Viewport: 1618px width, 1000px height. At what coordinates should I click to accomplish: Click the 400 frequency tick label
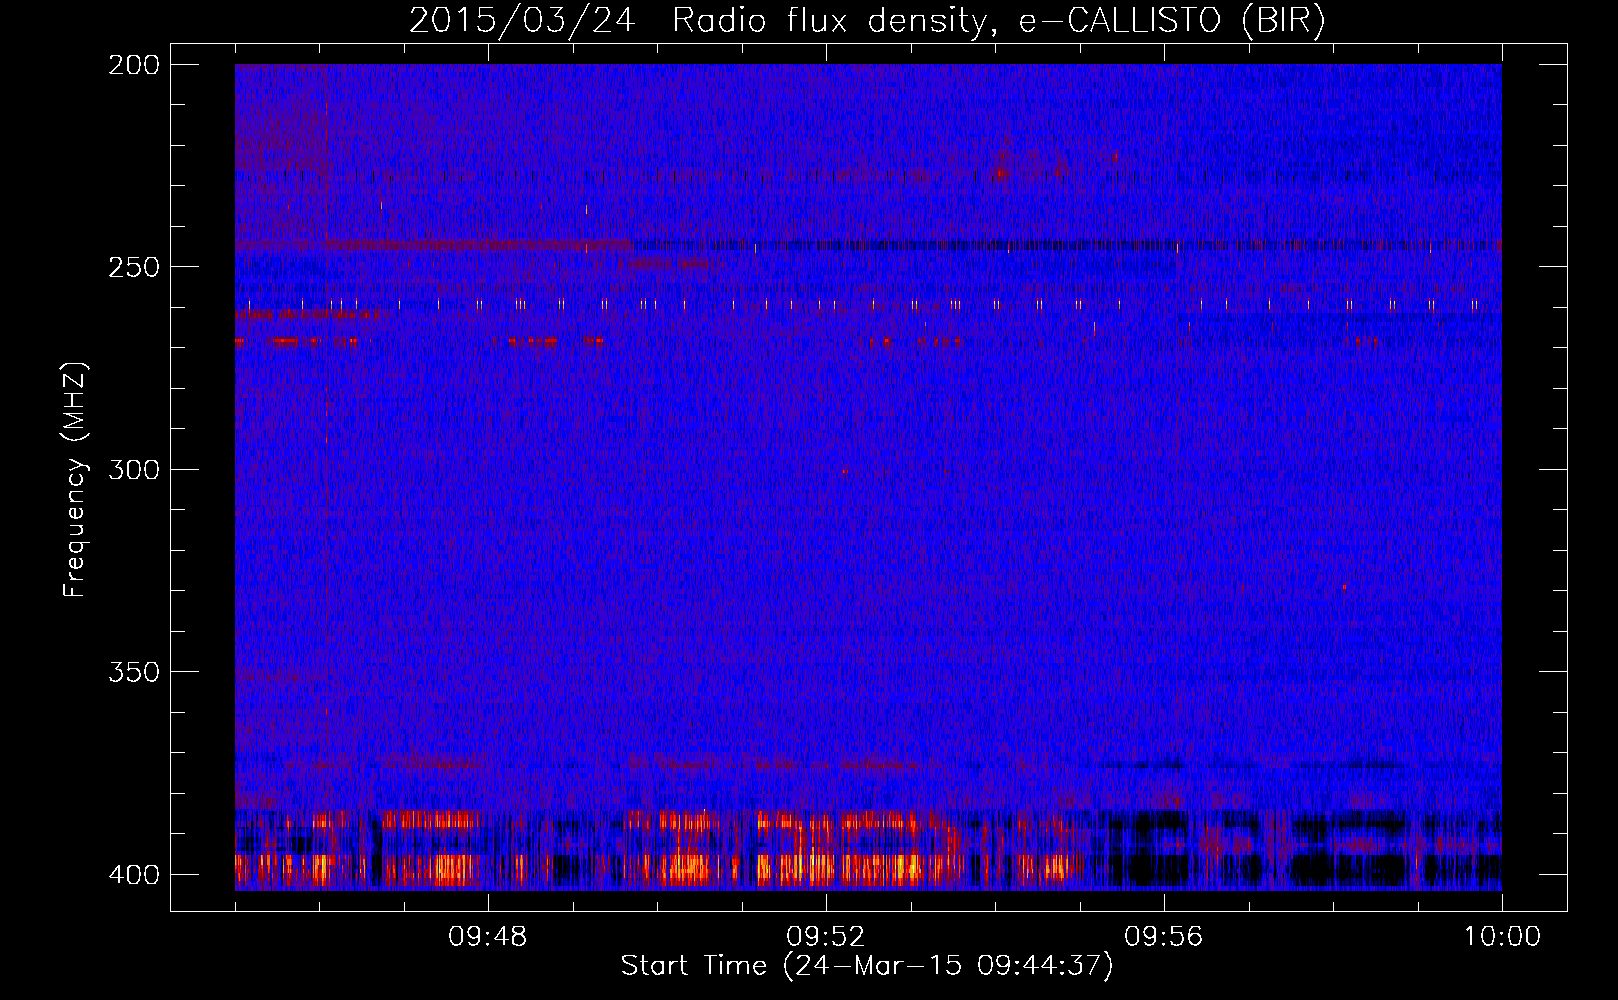[x=134, y=875]
